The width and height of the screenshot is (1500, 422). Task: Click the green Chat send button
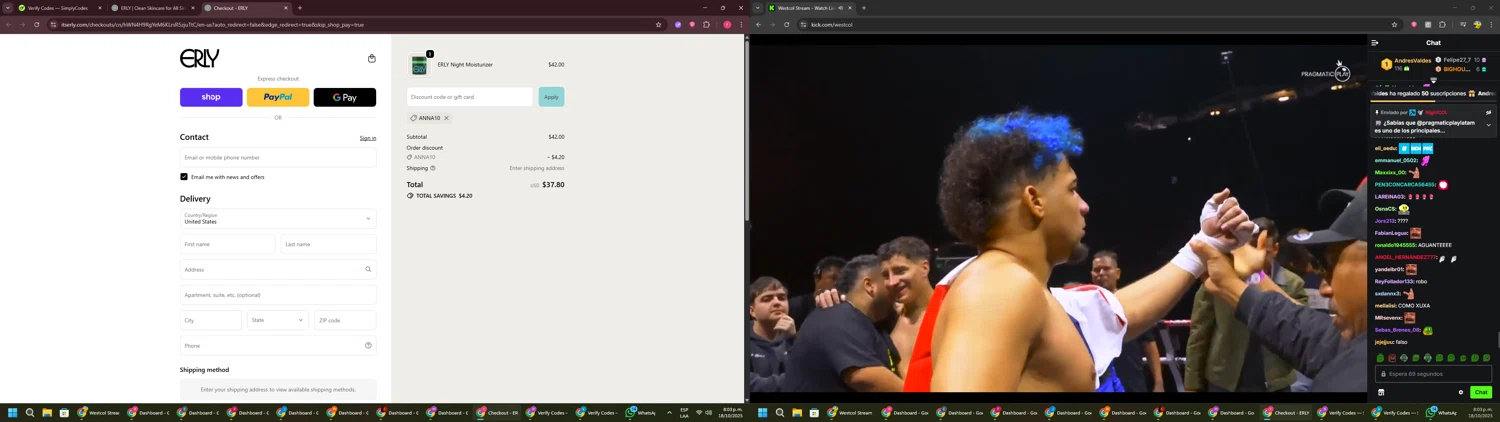click(x=1481, y=392)
